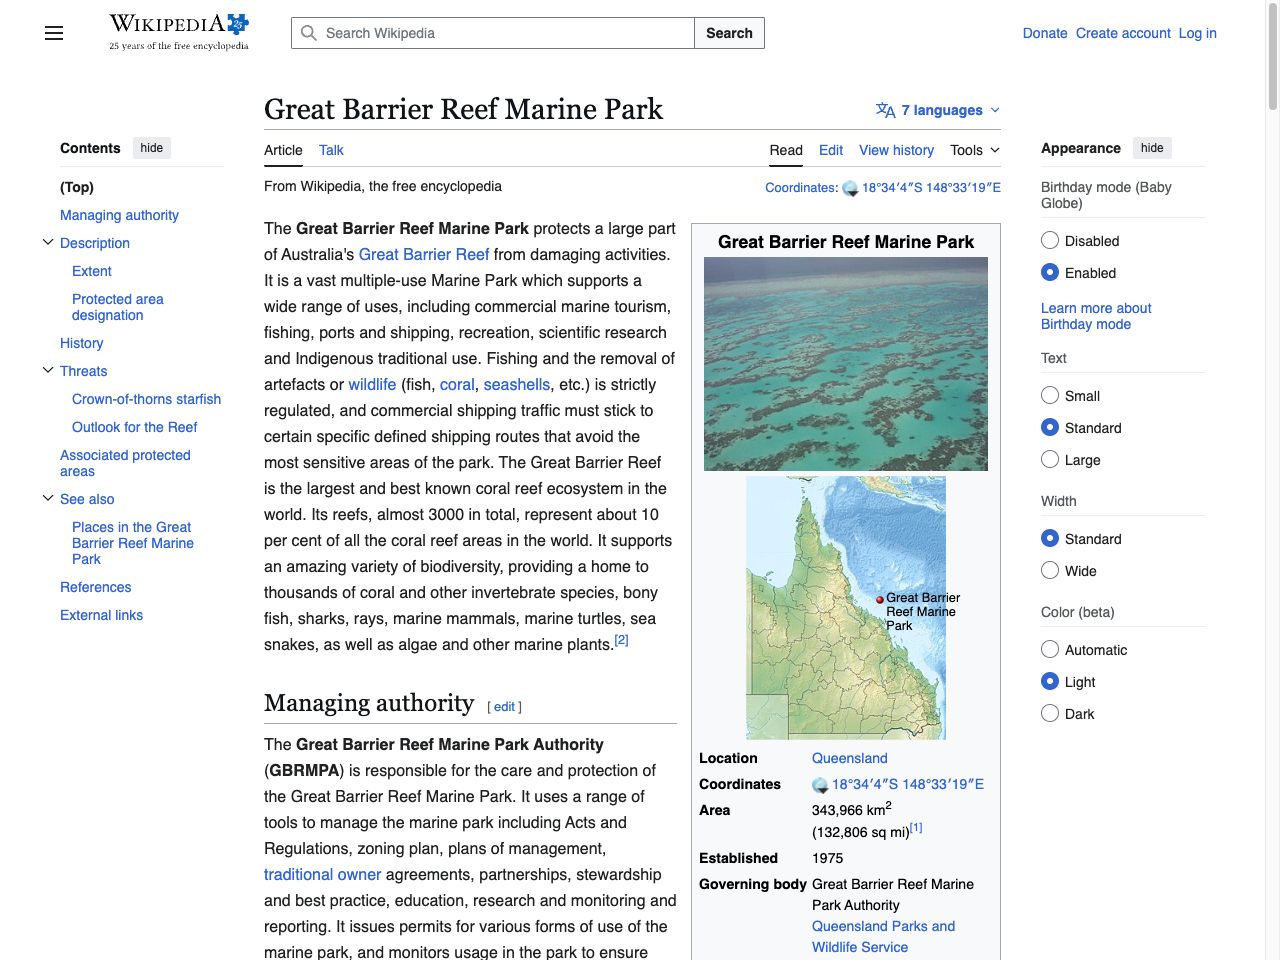Disable Birthday mode
The width and height of the screenshot is (1280, 960).
(1050, 240)
